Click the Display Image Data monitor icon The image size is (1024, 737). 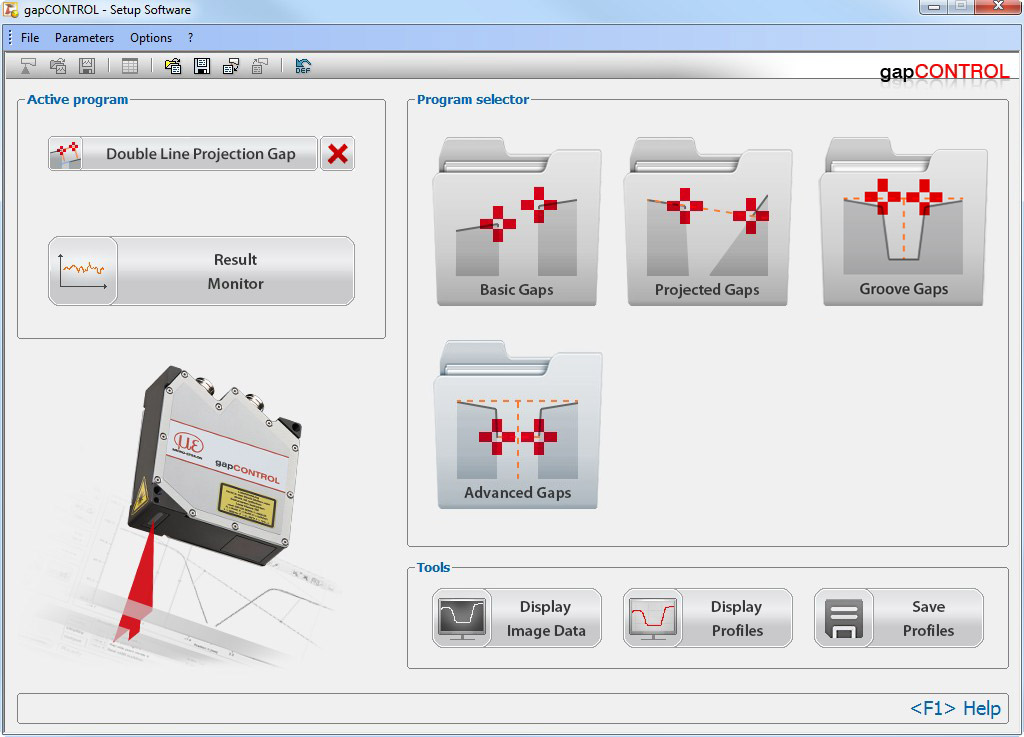(462, 618)
